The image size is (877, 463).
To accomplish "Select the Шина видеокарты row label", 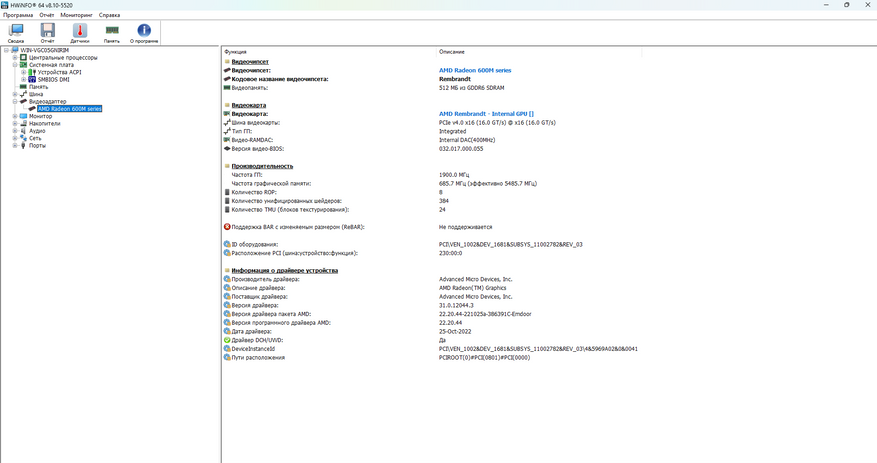I will point(256,122).
